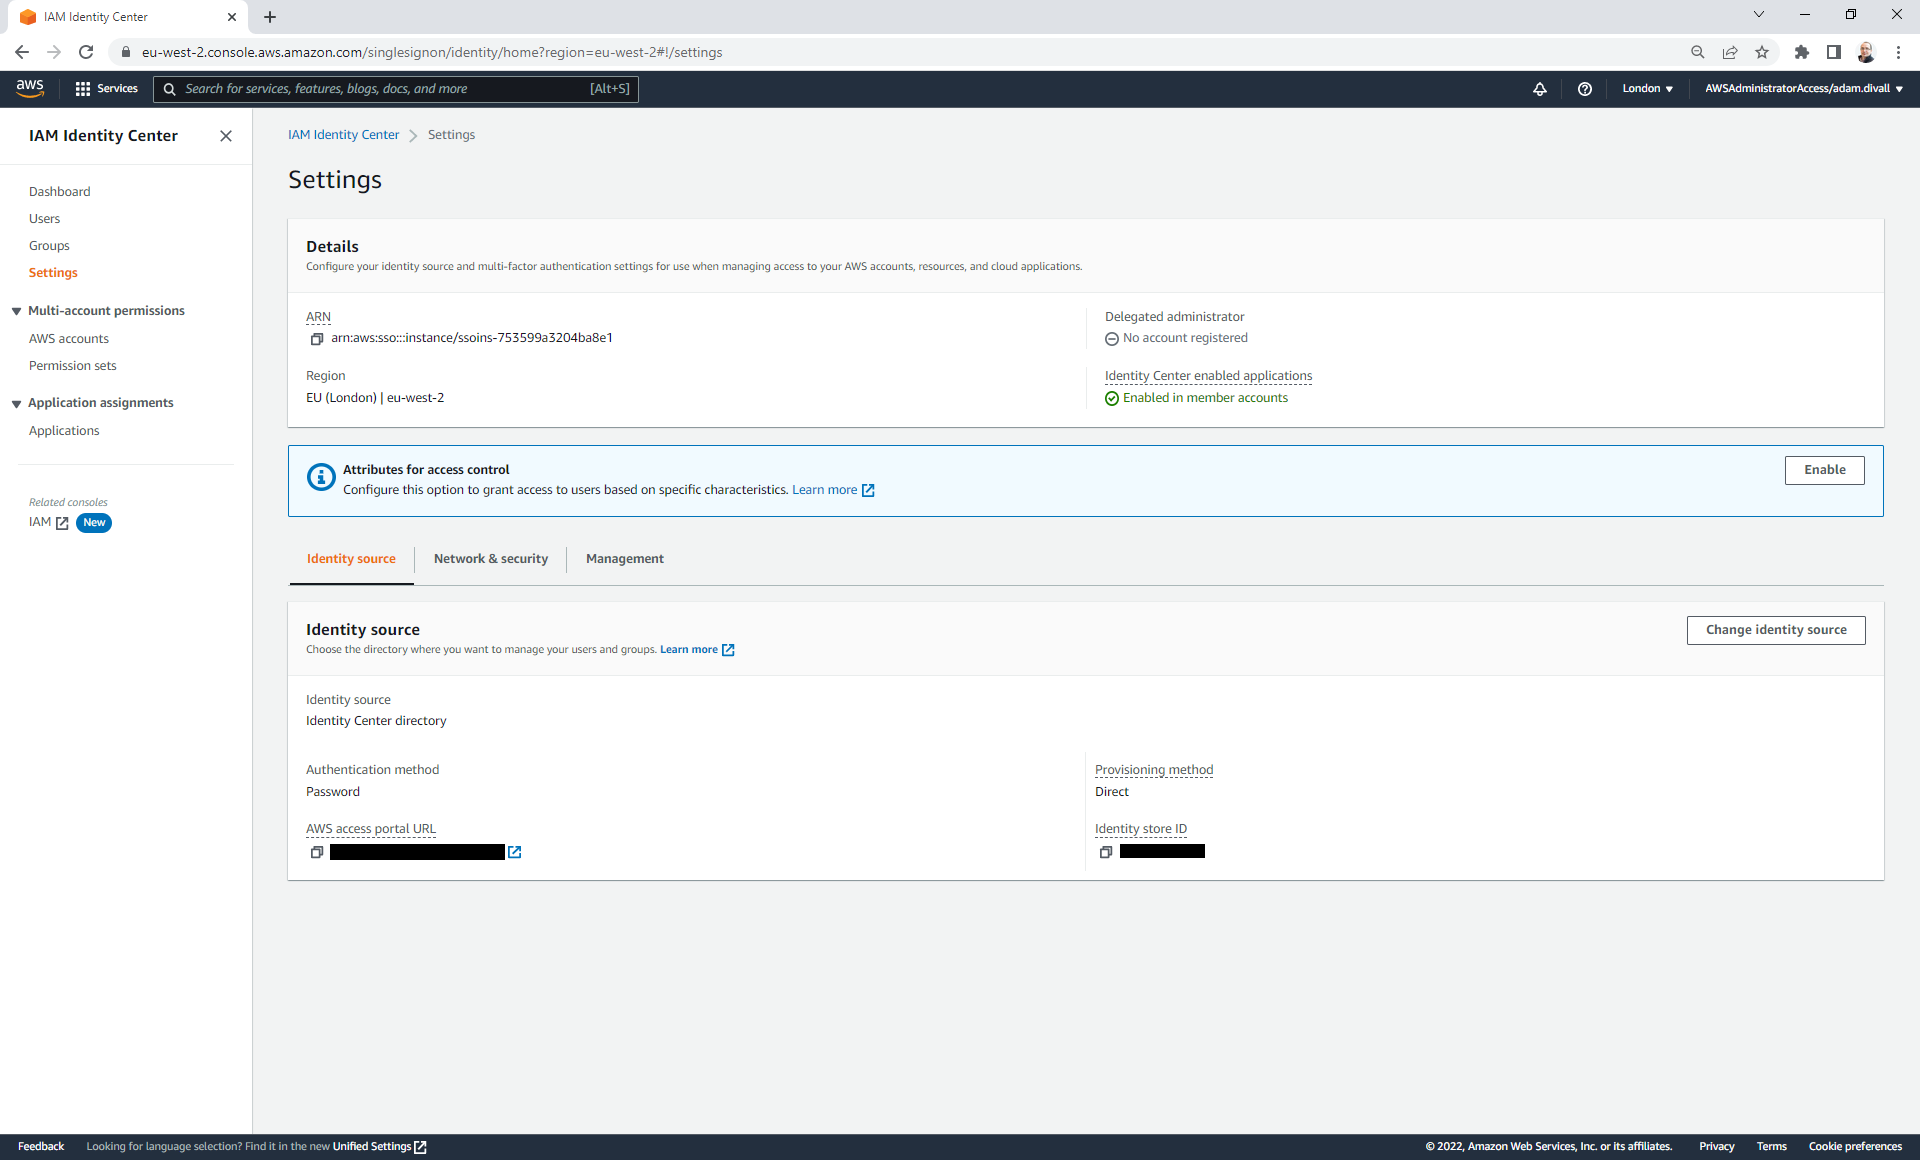The height and width of the screenshot is (1160, 1920).
Task: Click the AWS services search field
Action: (x=400, y=89)
